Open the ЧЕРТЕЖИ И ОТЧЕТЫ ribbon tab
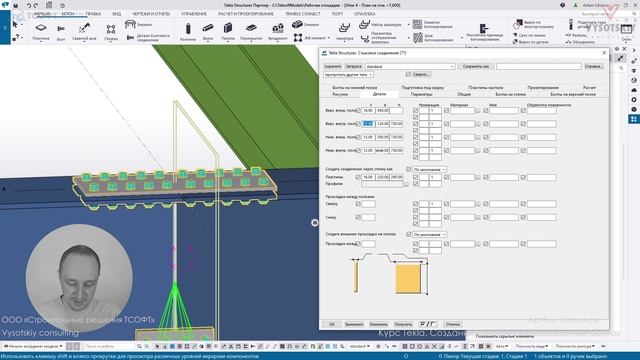Viewport: 640px width, 360px height. (151, 13)
